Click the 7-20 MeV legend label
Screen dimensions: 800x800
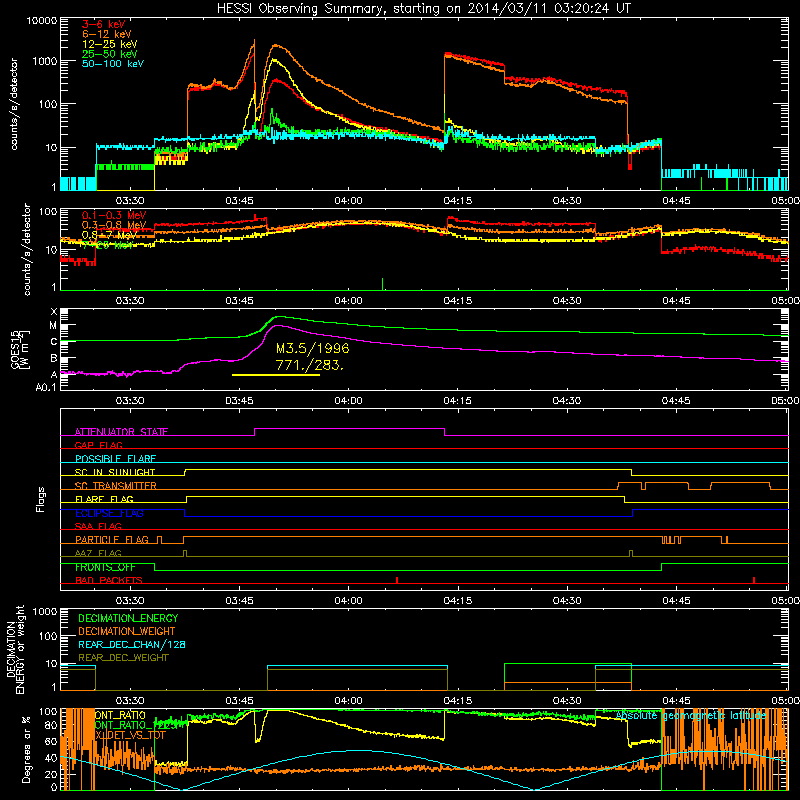(107, 245)
